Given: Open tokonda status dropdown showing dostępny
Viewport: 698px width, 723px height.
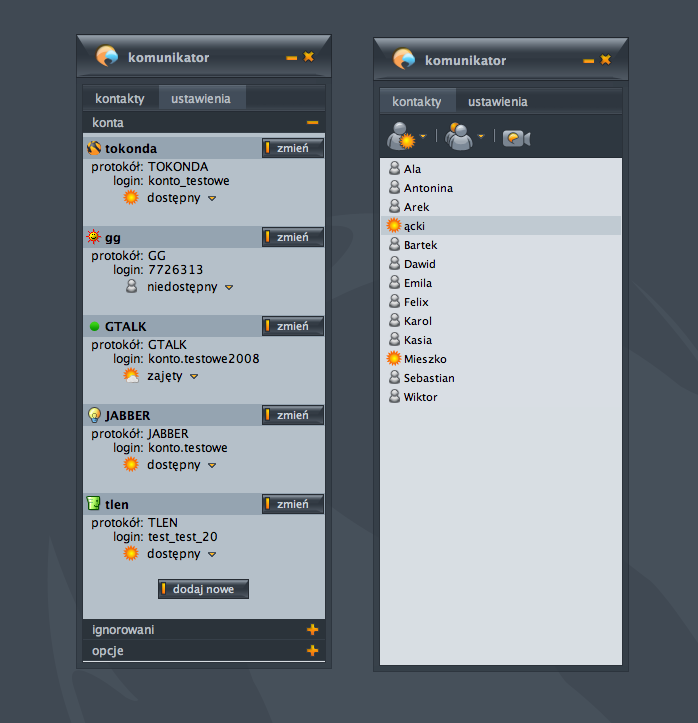Looking at the screenshot, I should pos(212,198).
